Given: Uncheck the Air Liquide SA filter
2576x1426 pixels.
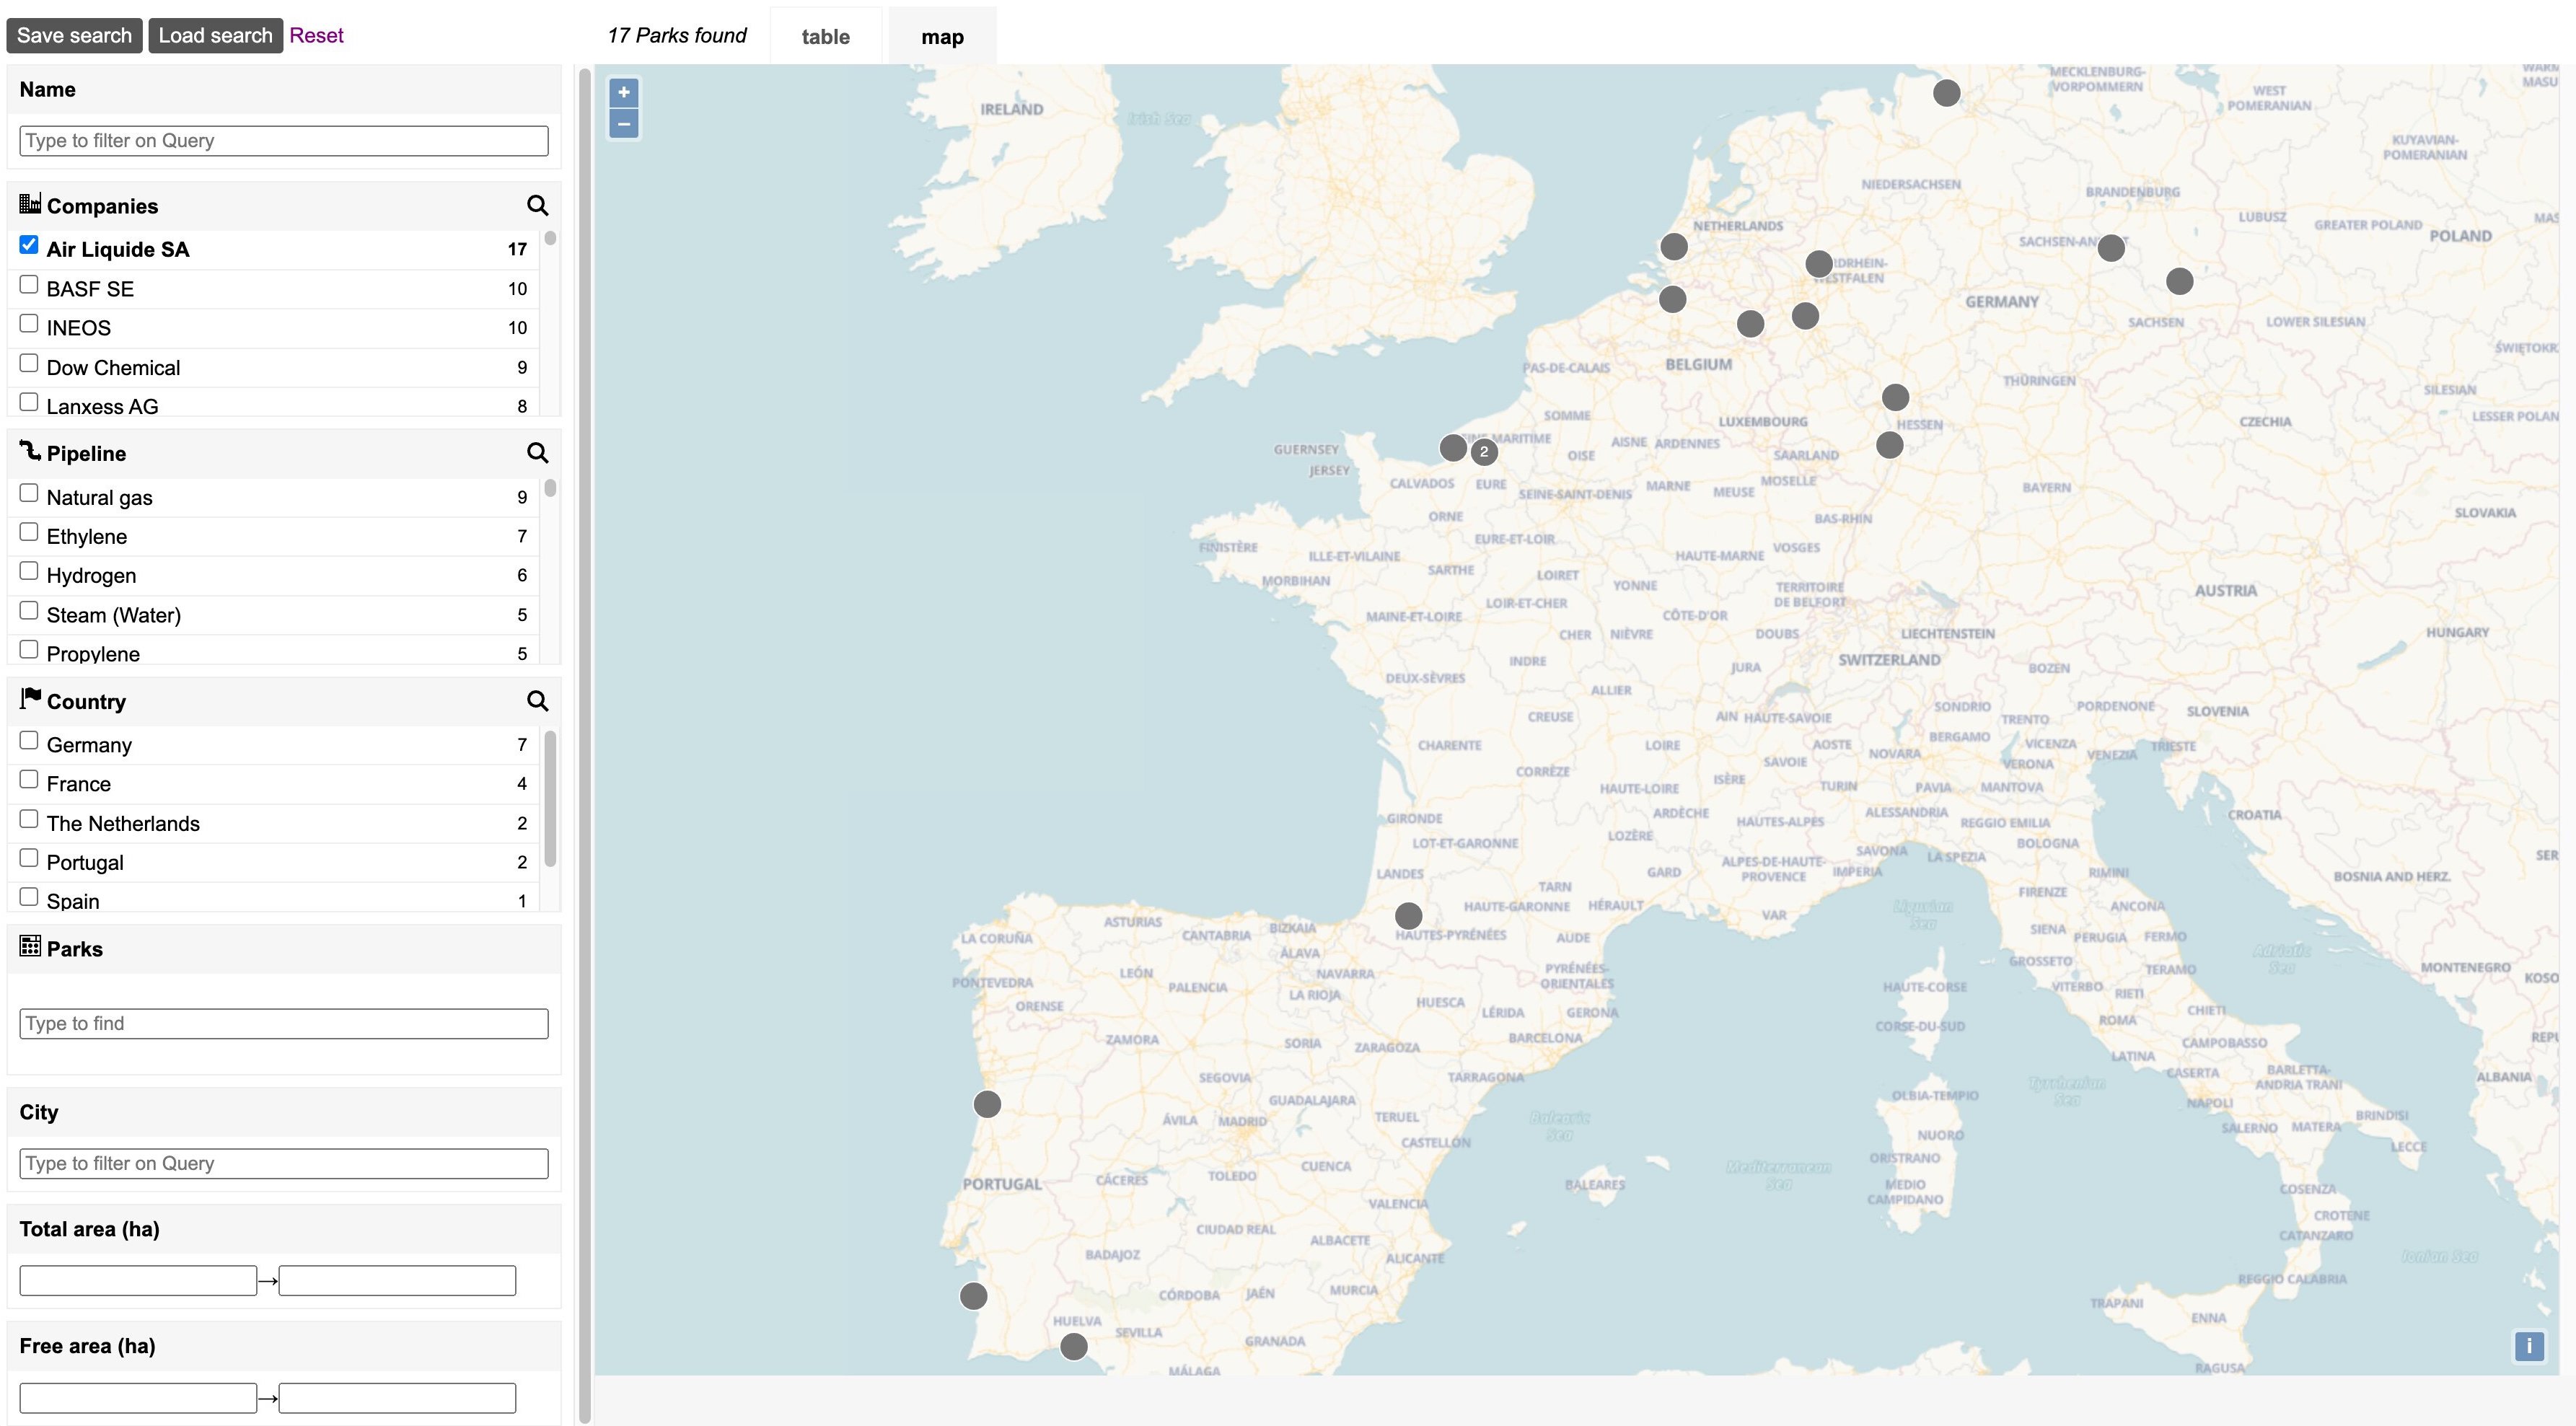Looking at the screenshot, I should pyautogui.click(x=28, y=244).
